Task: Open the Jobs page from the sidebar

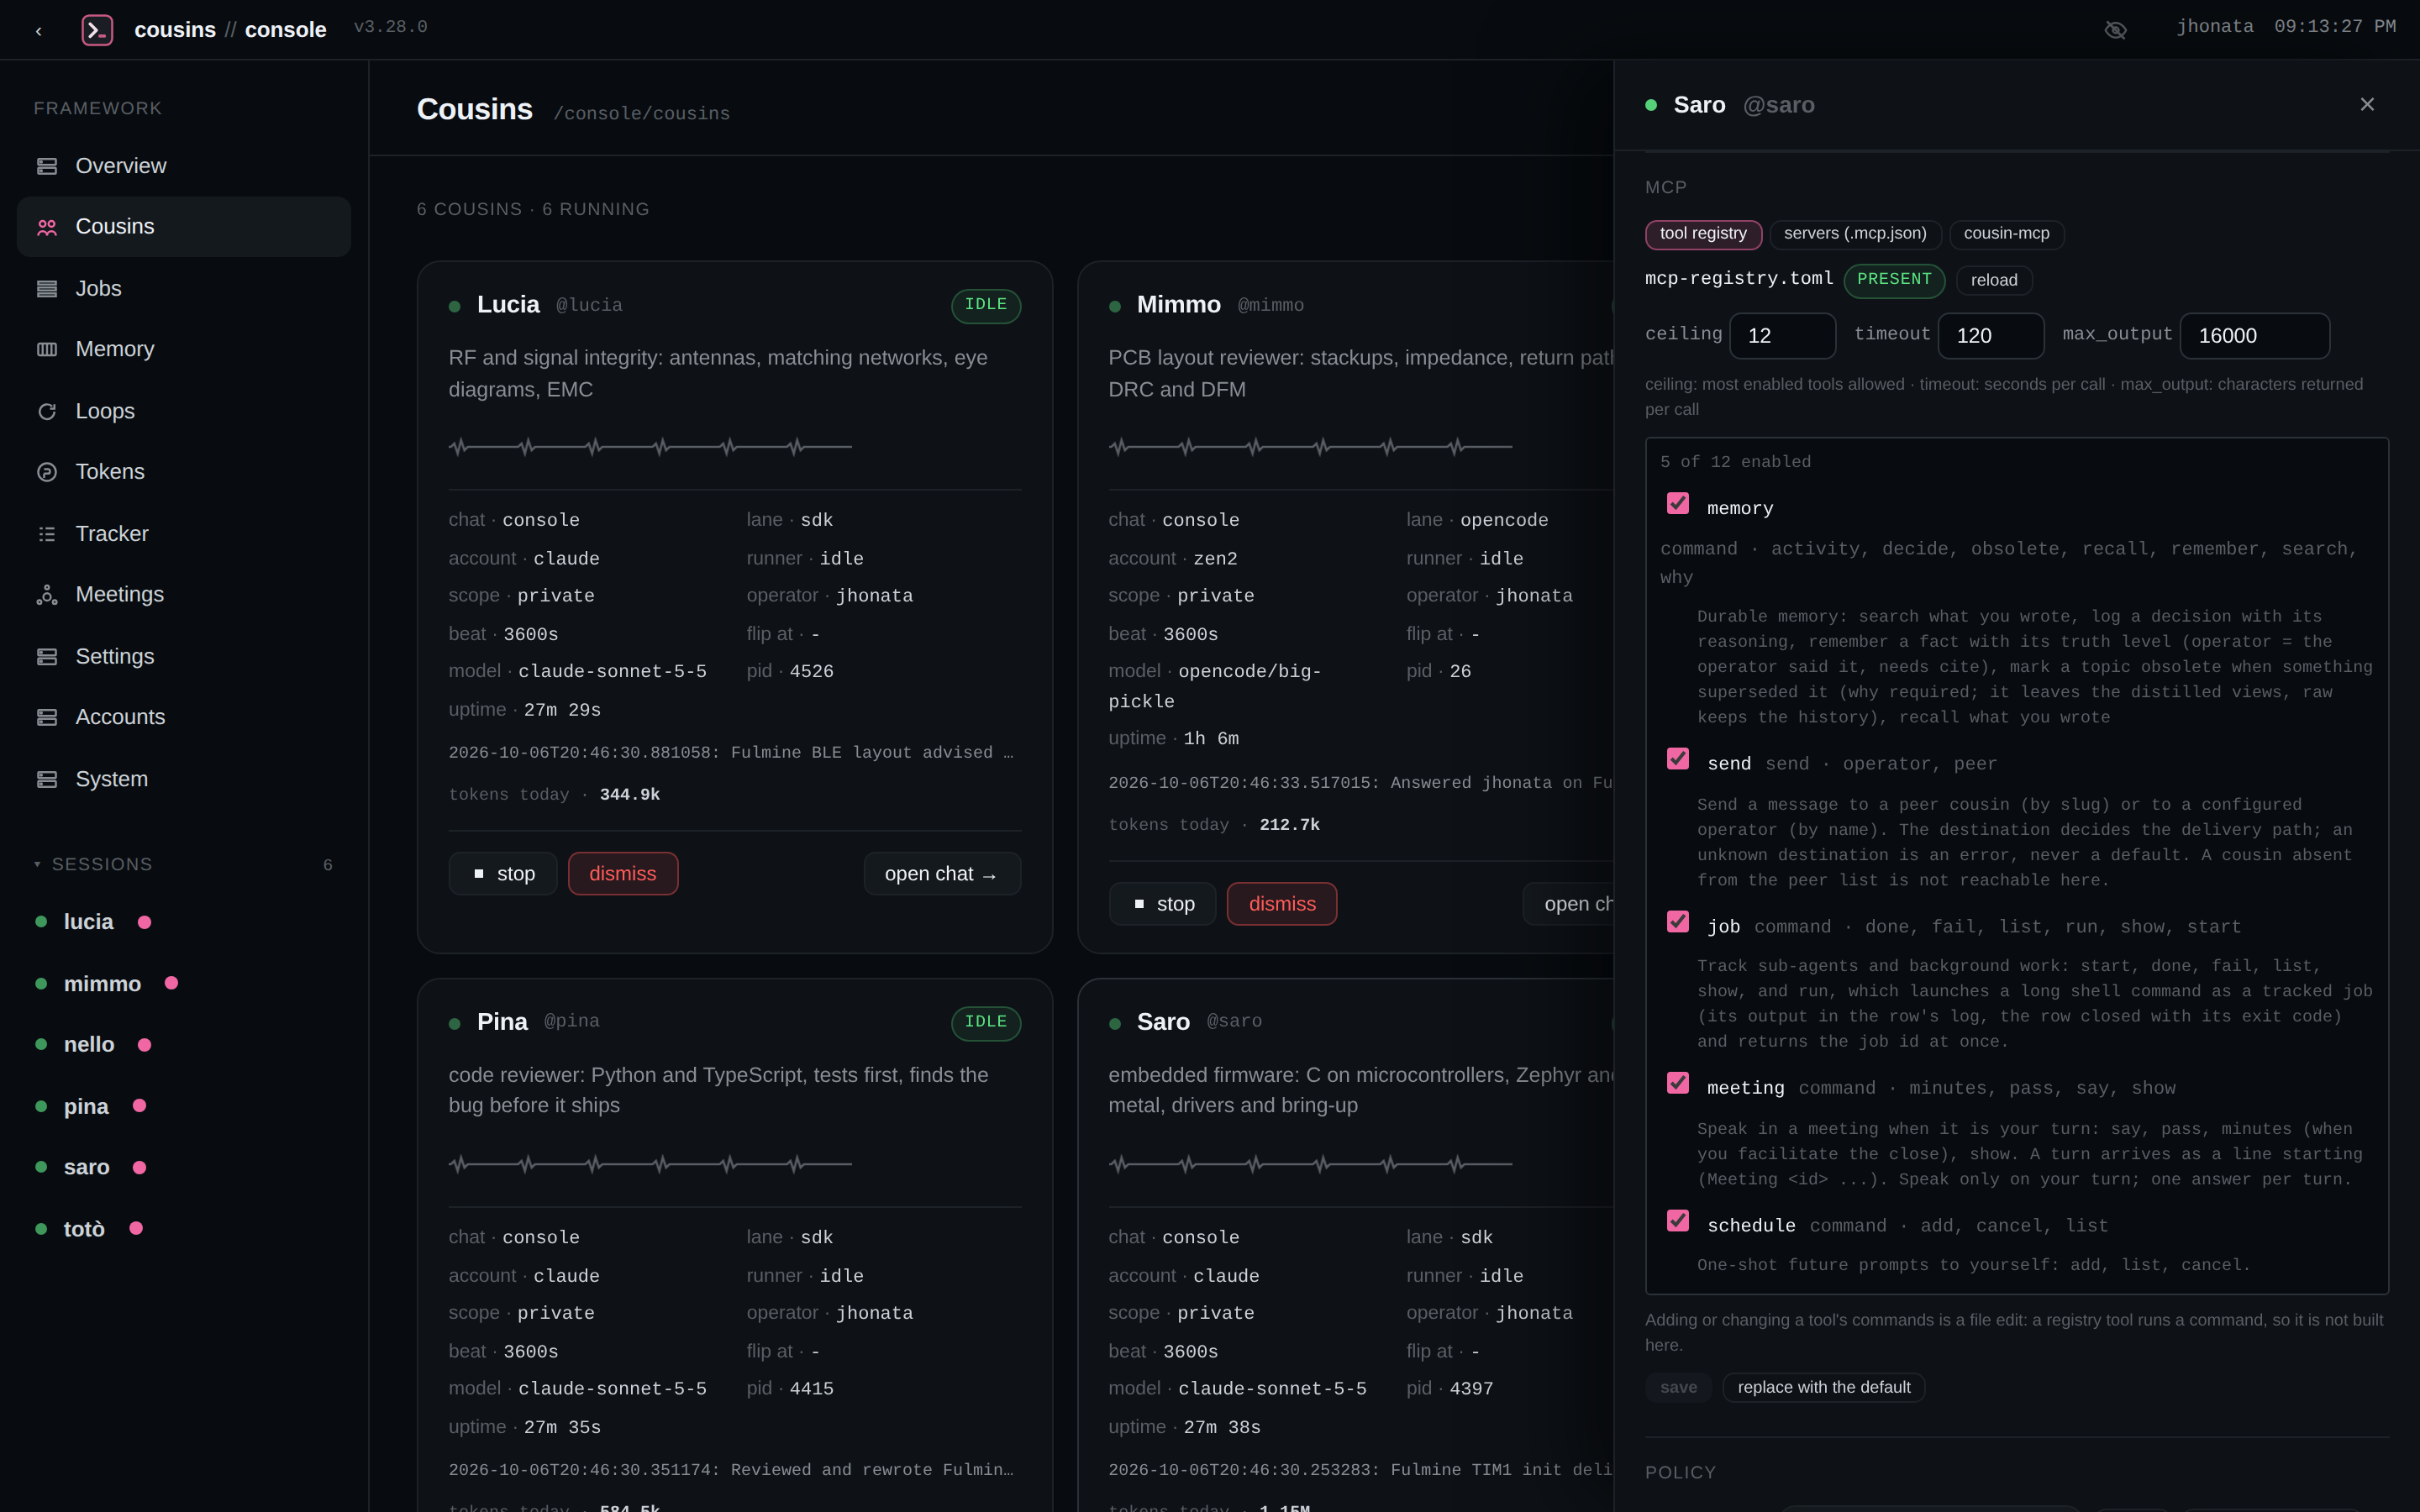Action: [184, 289]
